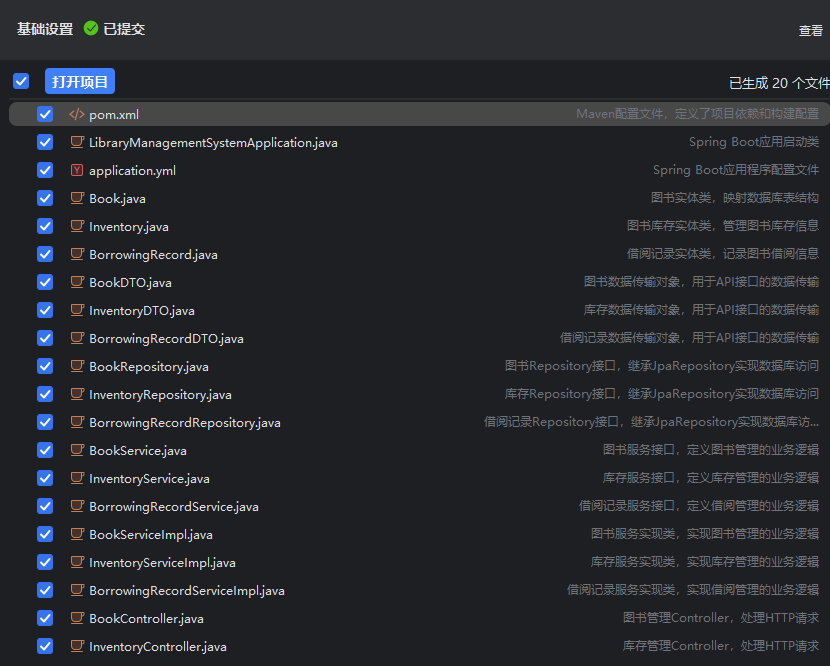Uncheck the pom.xml checkbox
Image resolution: width=830 pixels, height=666 pixels.
coord(45,114)
